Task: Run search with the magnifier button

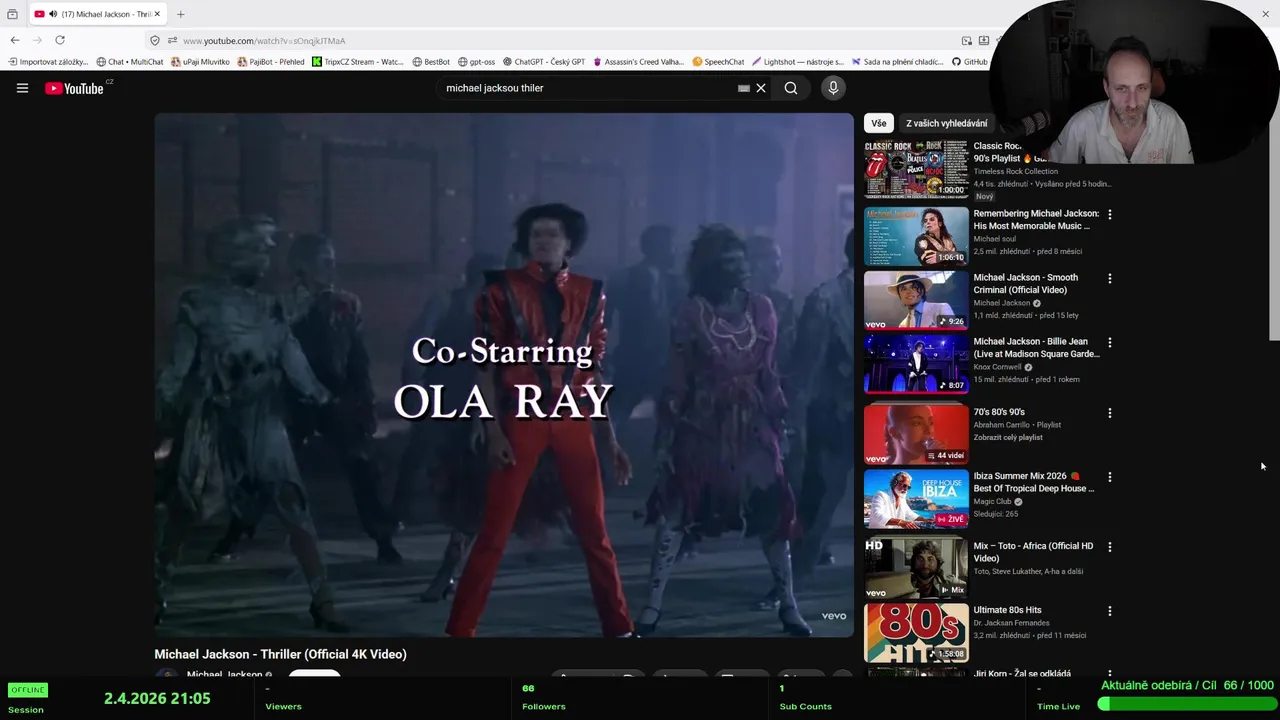Action: click(x=791, y=88)
